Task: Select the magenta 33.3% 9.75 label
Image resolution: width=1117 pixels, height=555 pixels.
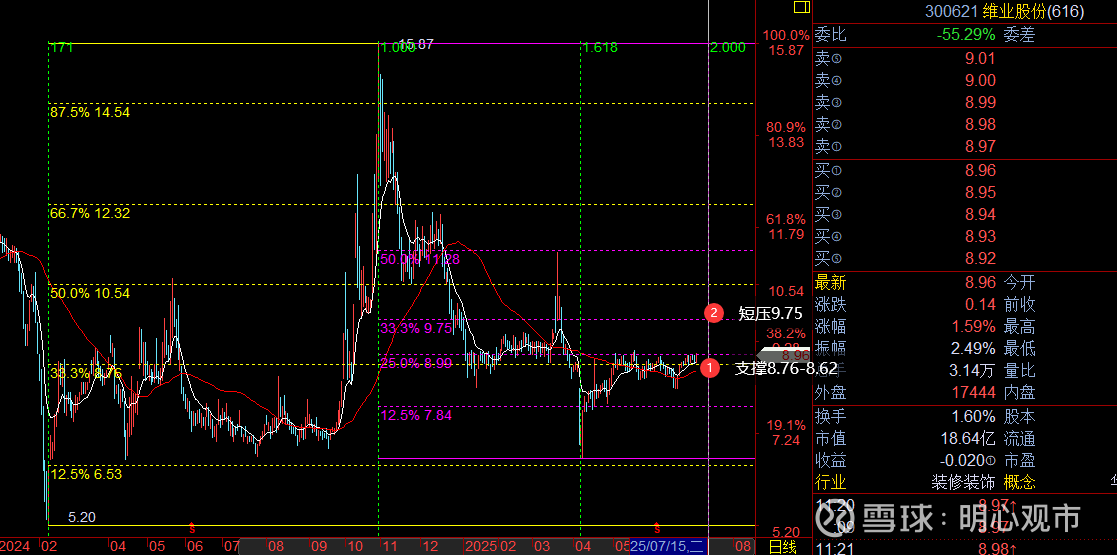Action: click(x=416, y=328)
